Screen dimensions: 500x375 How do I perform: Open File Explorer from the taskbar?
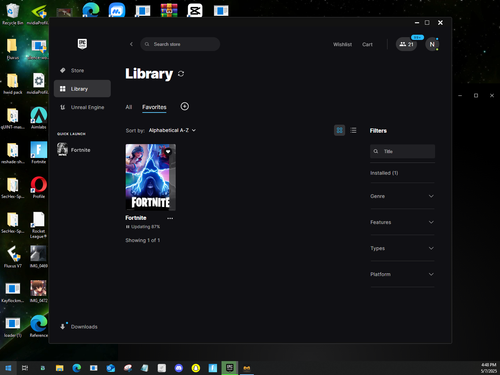pyautogui.click(x=60, y=368)
